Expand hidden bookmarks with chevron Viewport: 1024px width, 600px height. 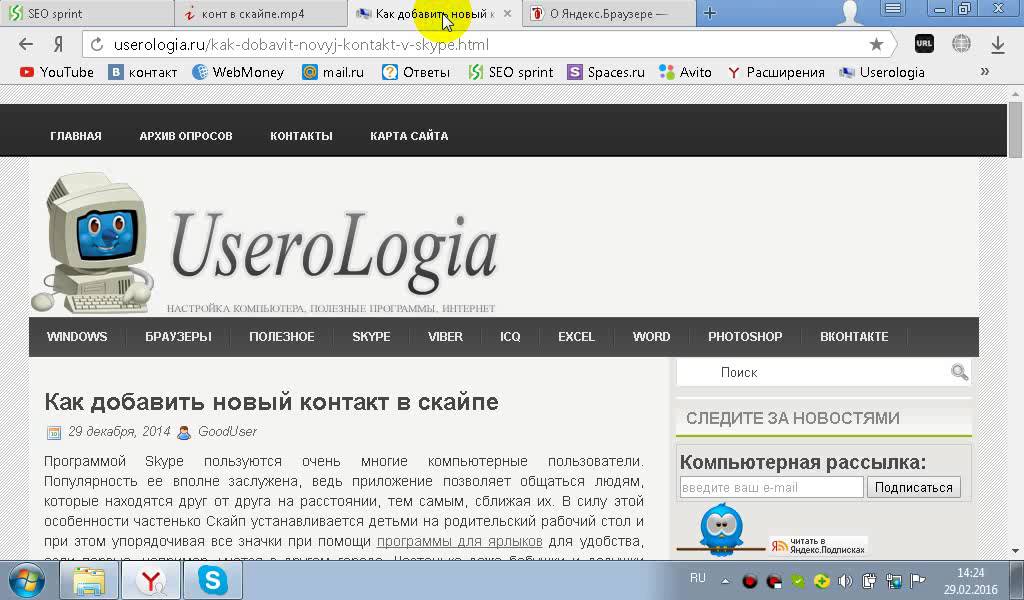(985, 71)
